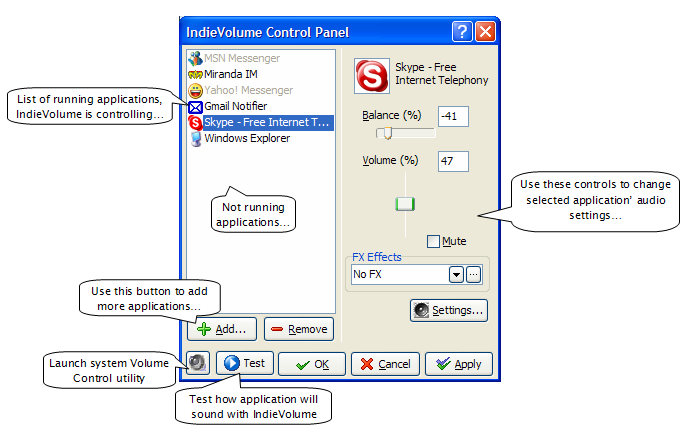Click the Yahoo! Messenger smiley icon
Viewport: 688px width, 433px height.
point(195,91)
